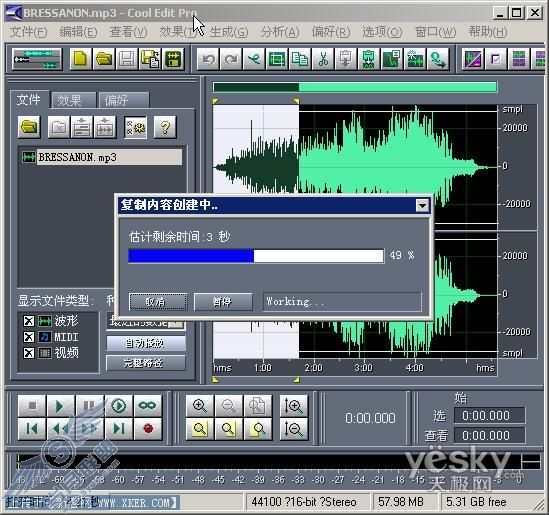This screenshot has height=515, width=549.
Task: Open 编辑(E) menu
Action: click(x=78, y=32)
